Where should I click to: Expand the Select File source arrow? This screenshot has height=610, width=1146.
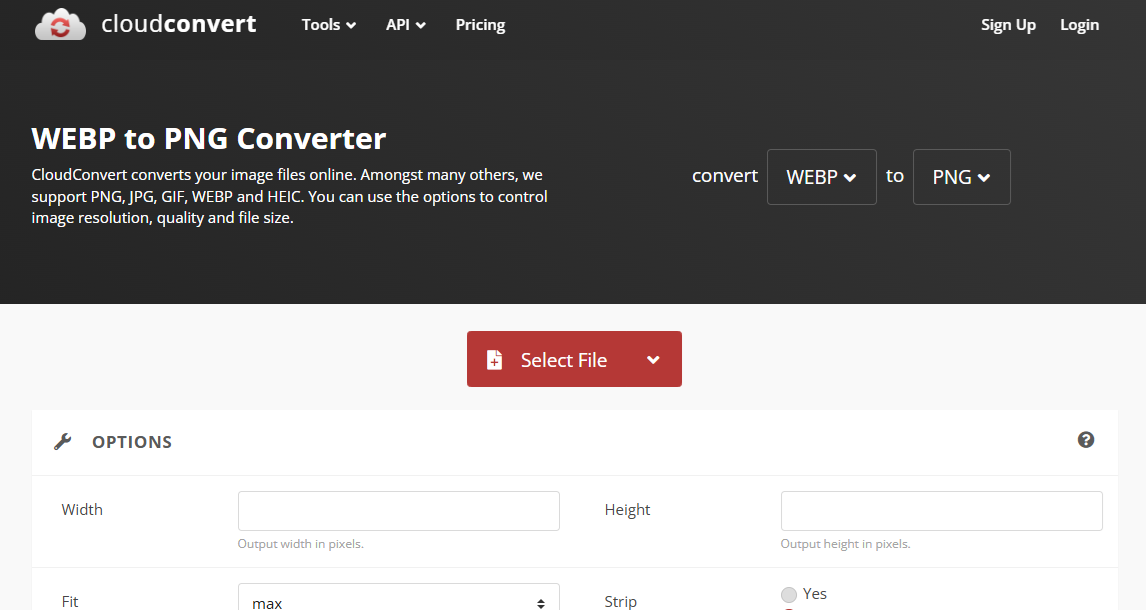point(653,359)
